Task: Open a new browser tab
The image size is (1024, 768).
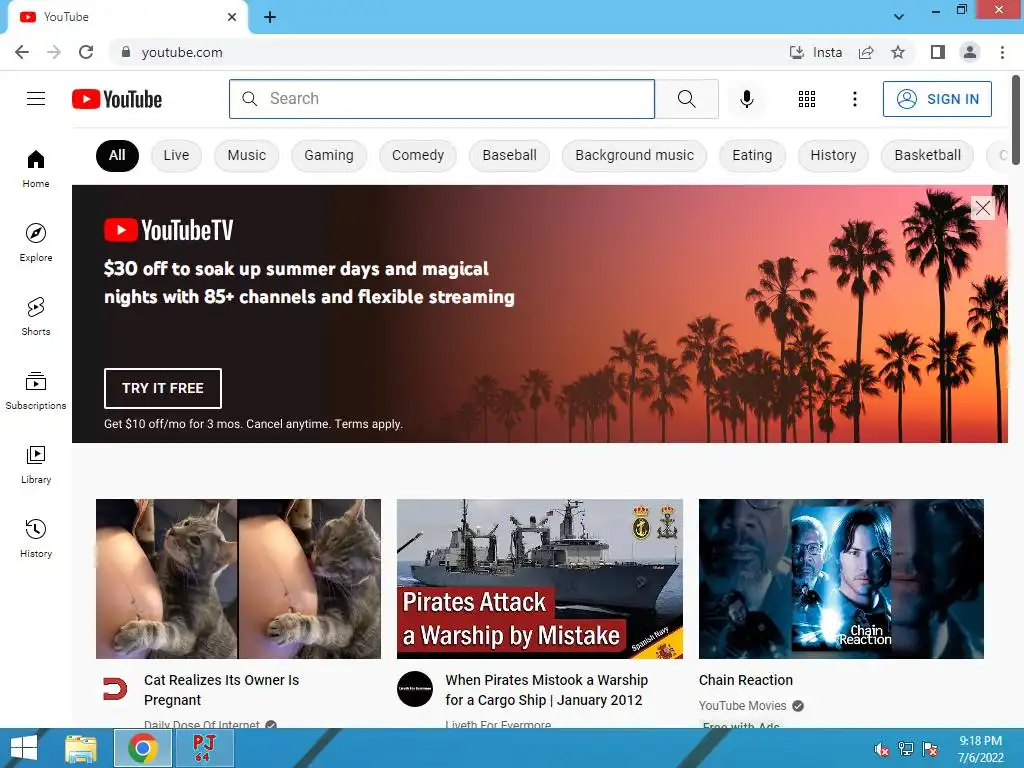Action: click(270, 17)
